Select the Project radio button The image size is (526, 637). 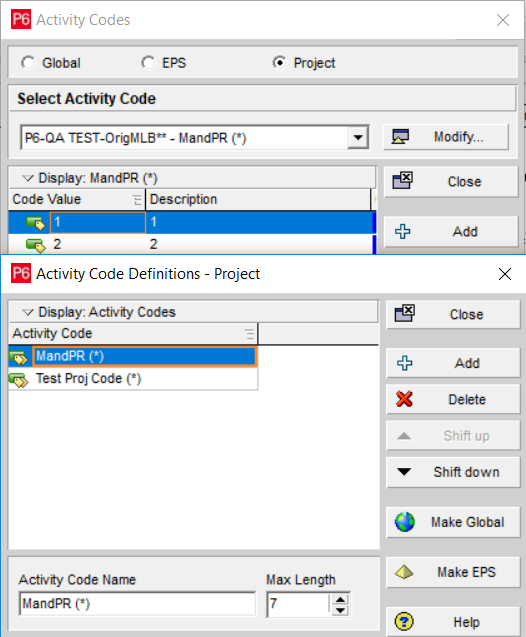click(279, 63)
